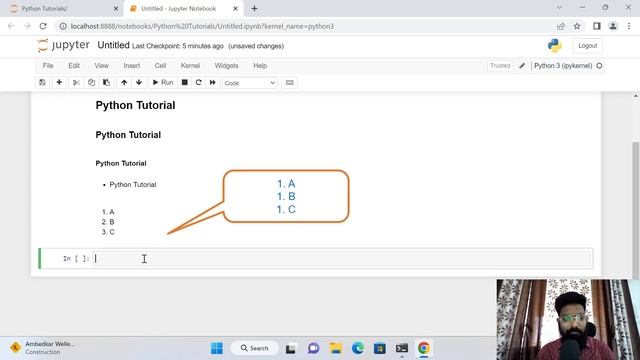Click list item 2. B
This screenshot has height=360, width=640.
pyautogui.click(x=108, y=222)
